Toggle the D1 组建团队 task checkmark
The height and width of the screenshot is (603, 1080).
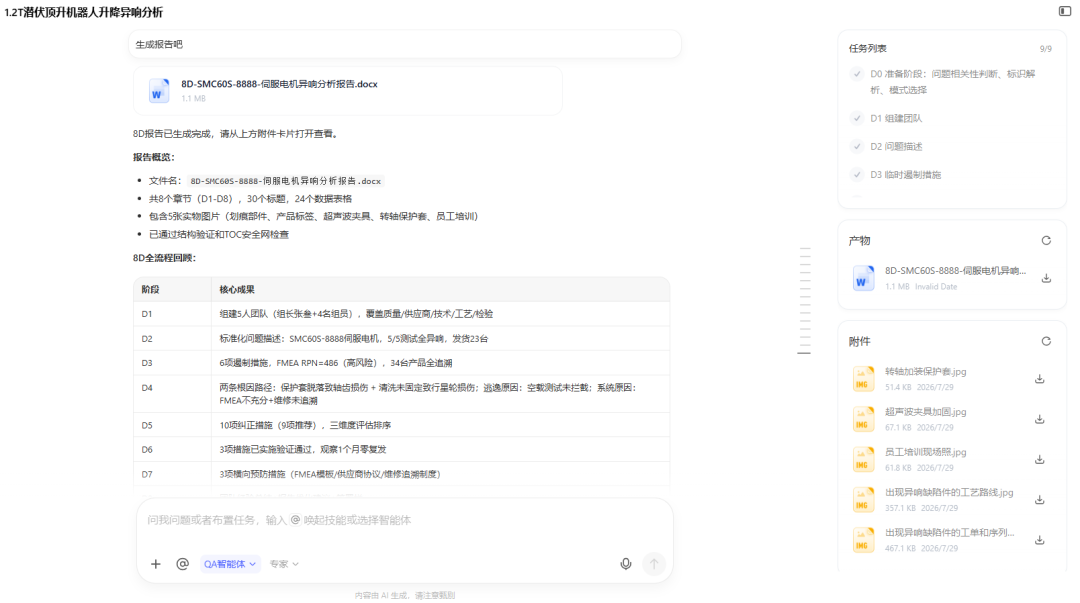pos(857,119)
